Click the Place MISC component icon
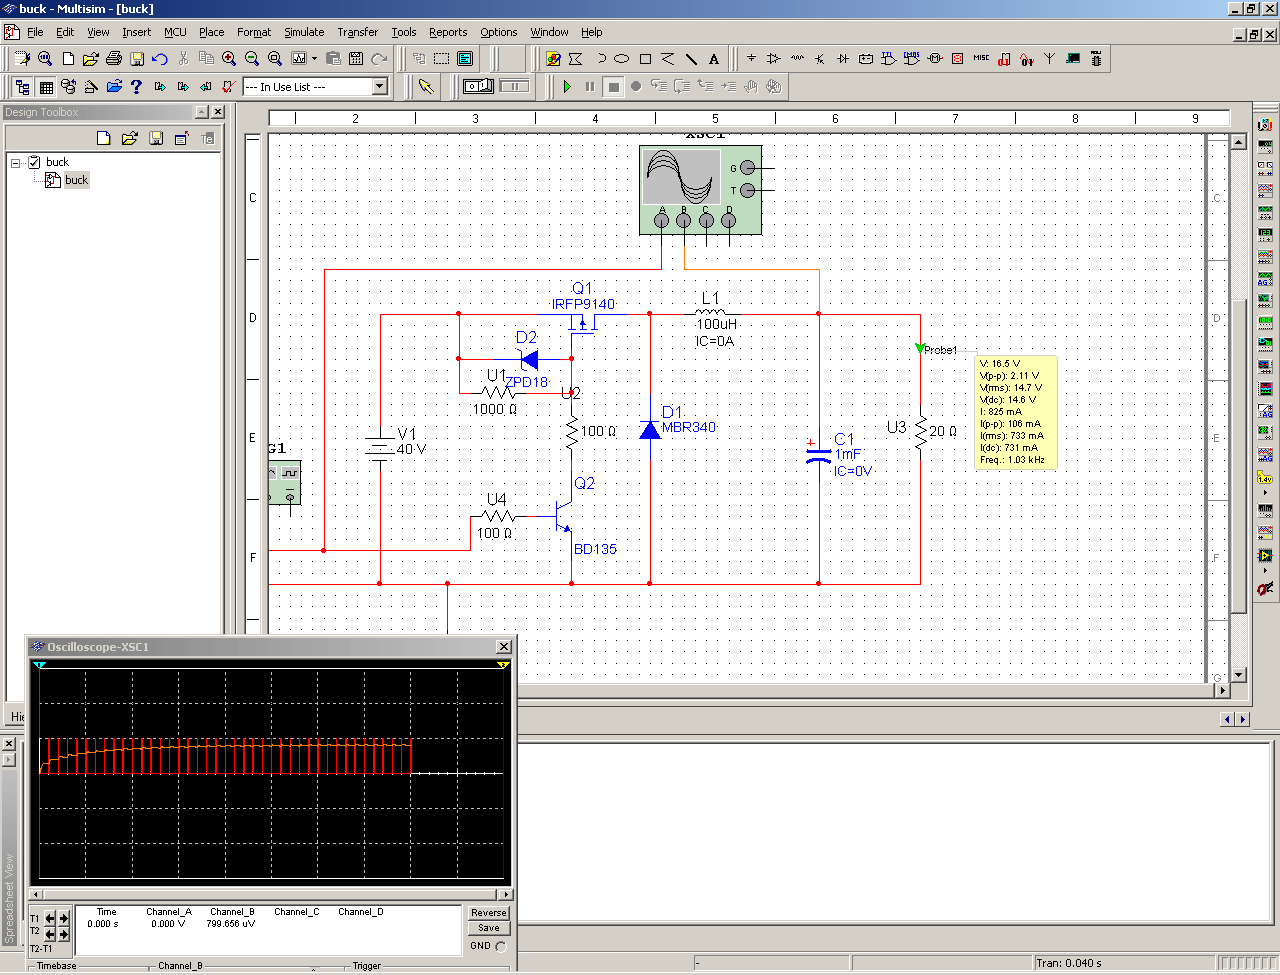The height and width of the screenshot is (975, 1280). [981, 59]
